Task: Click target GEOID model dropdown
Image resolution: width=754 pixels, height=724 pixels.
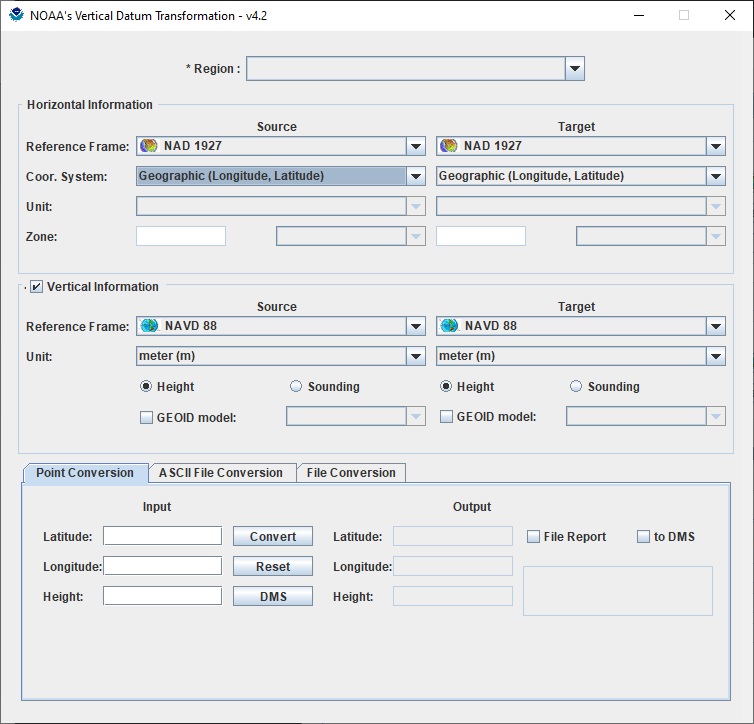Action: tap(646, 416)
